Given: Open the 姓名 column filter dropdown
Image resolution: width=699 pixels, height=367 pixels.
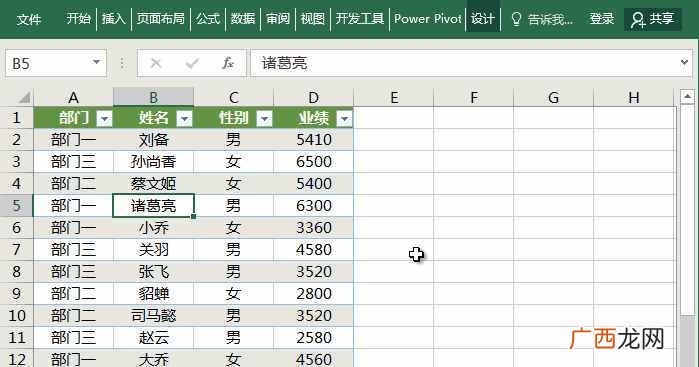Looking at the screenshot, I should tap(185, 119).
